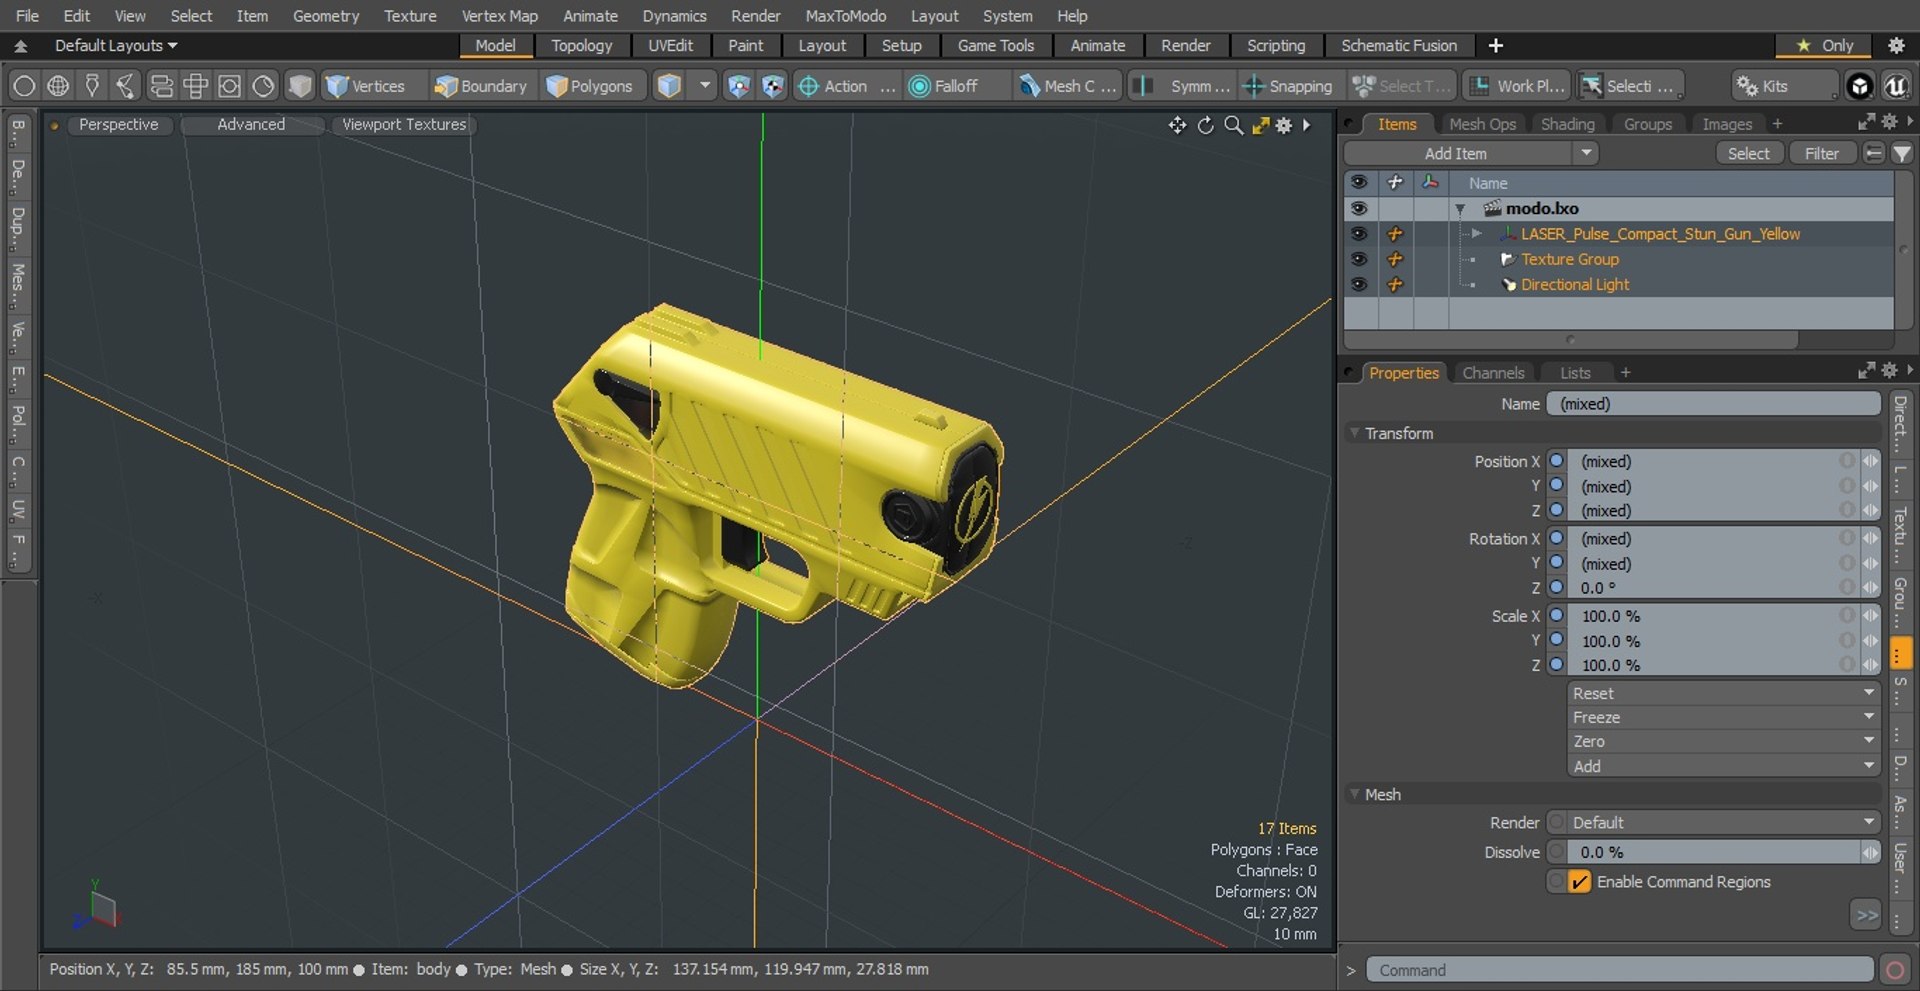Click the gray solid cube icon

tap(299, 86)
